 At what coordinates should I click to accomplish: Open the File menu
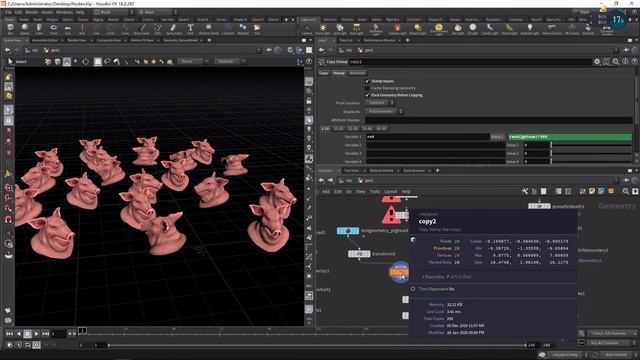coord(8,12)
